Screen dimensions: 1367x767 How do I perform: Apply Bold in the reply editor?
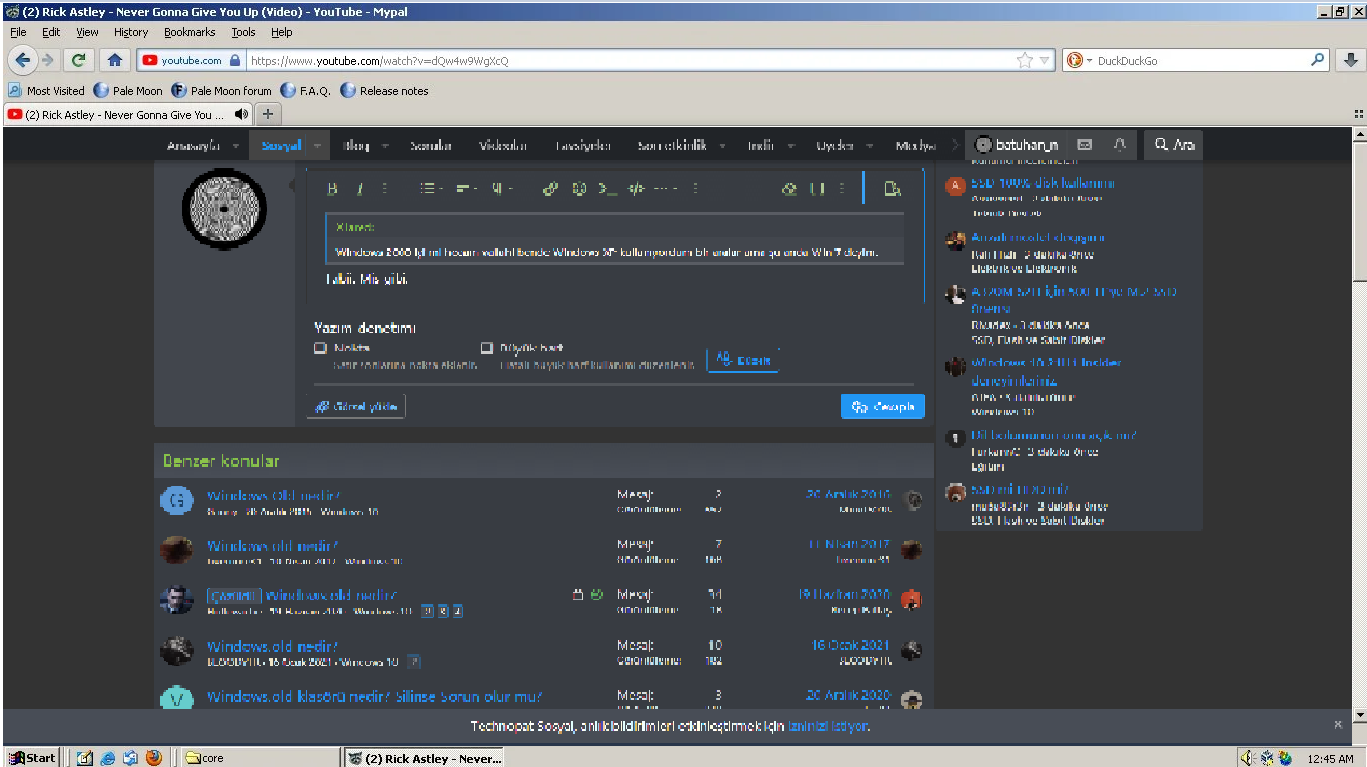click(333, 188)
